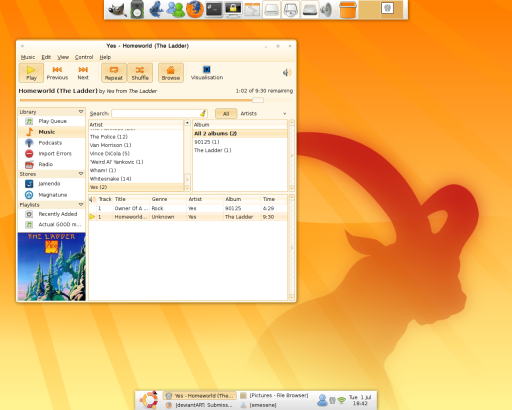Open Radio in the sidebar
512x410 pixels.
[x=52, y=164]
